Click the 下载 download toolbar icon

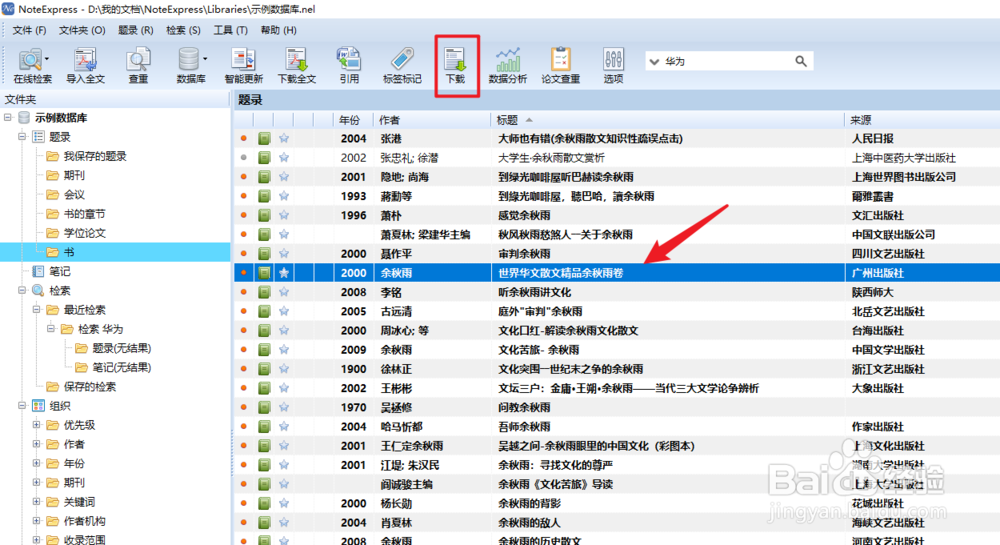455,66
